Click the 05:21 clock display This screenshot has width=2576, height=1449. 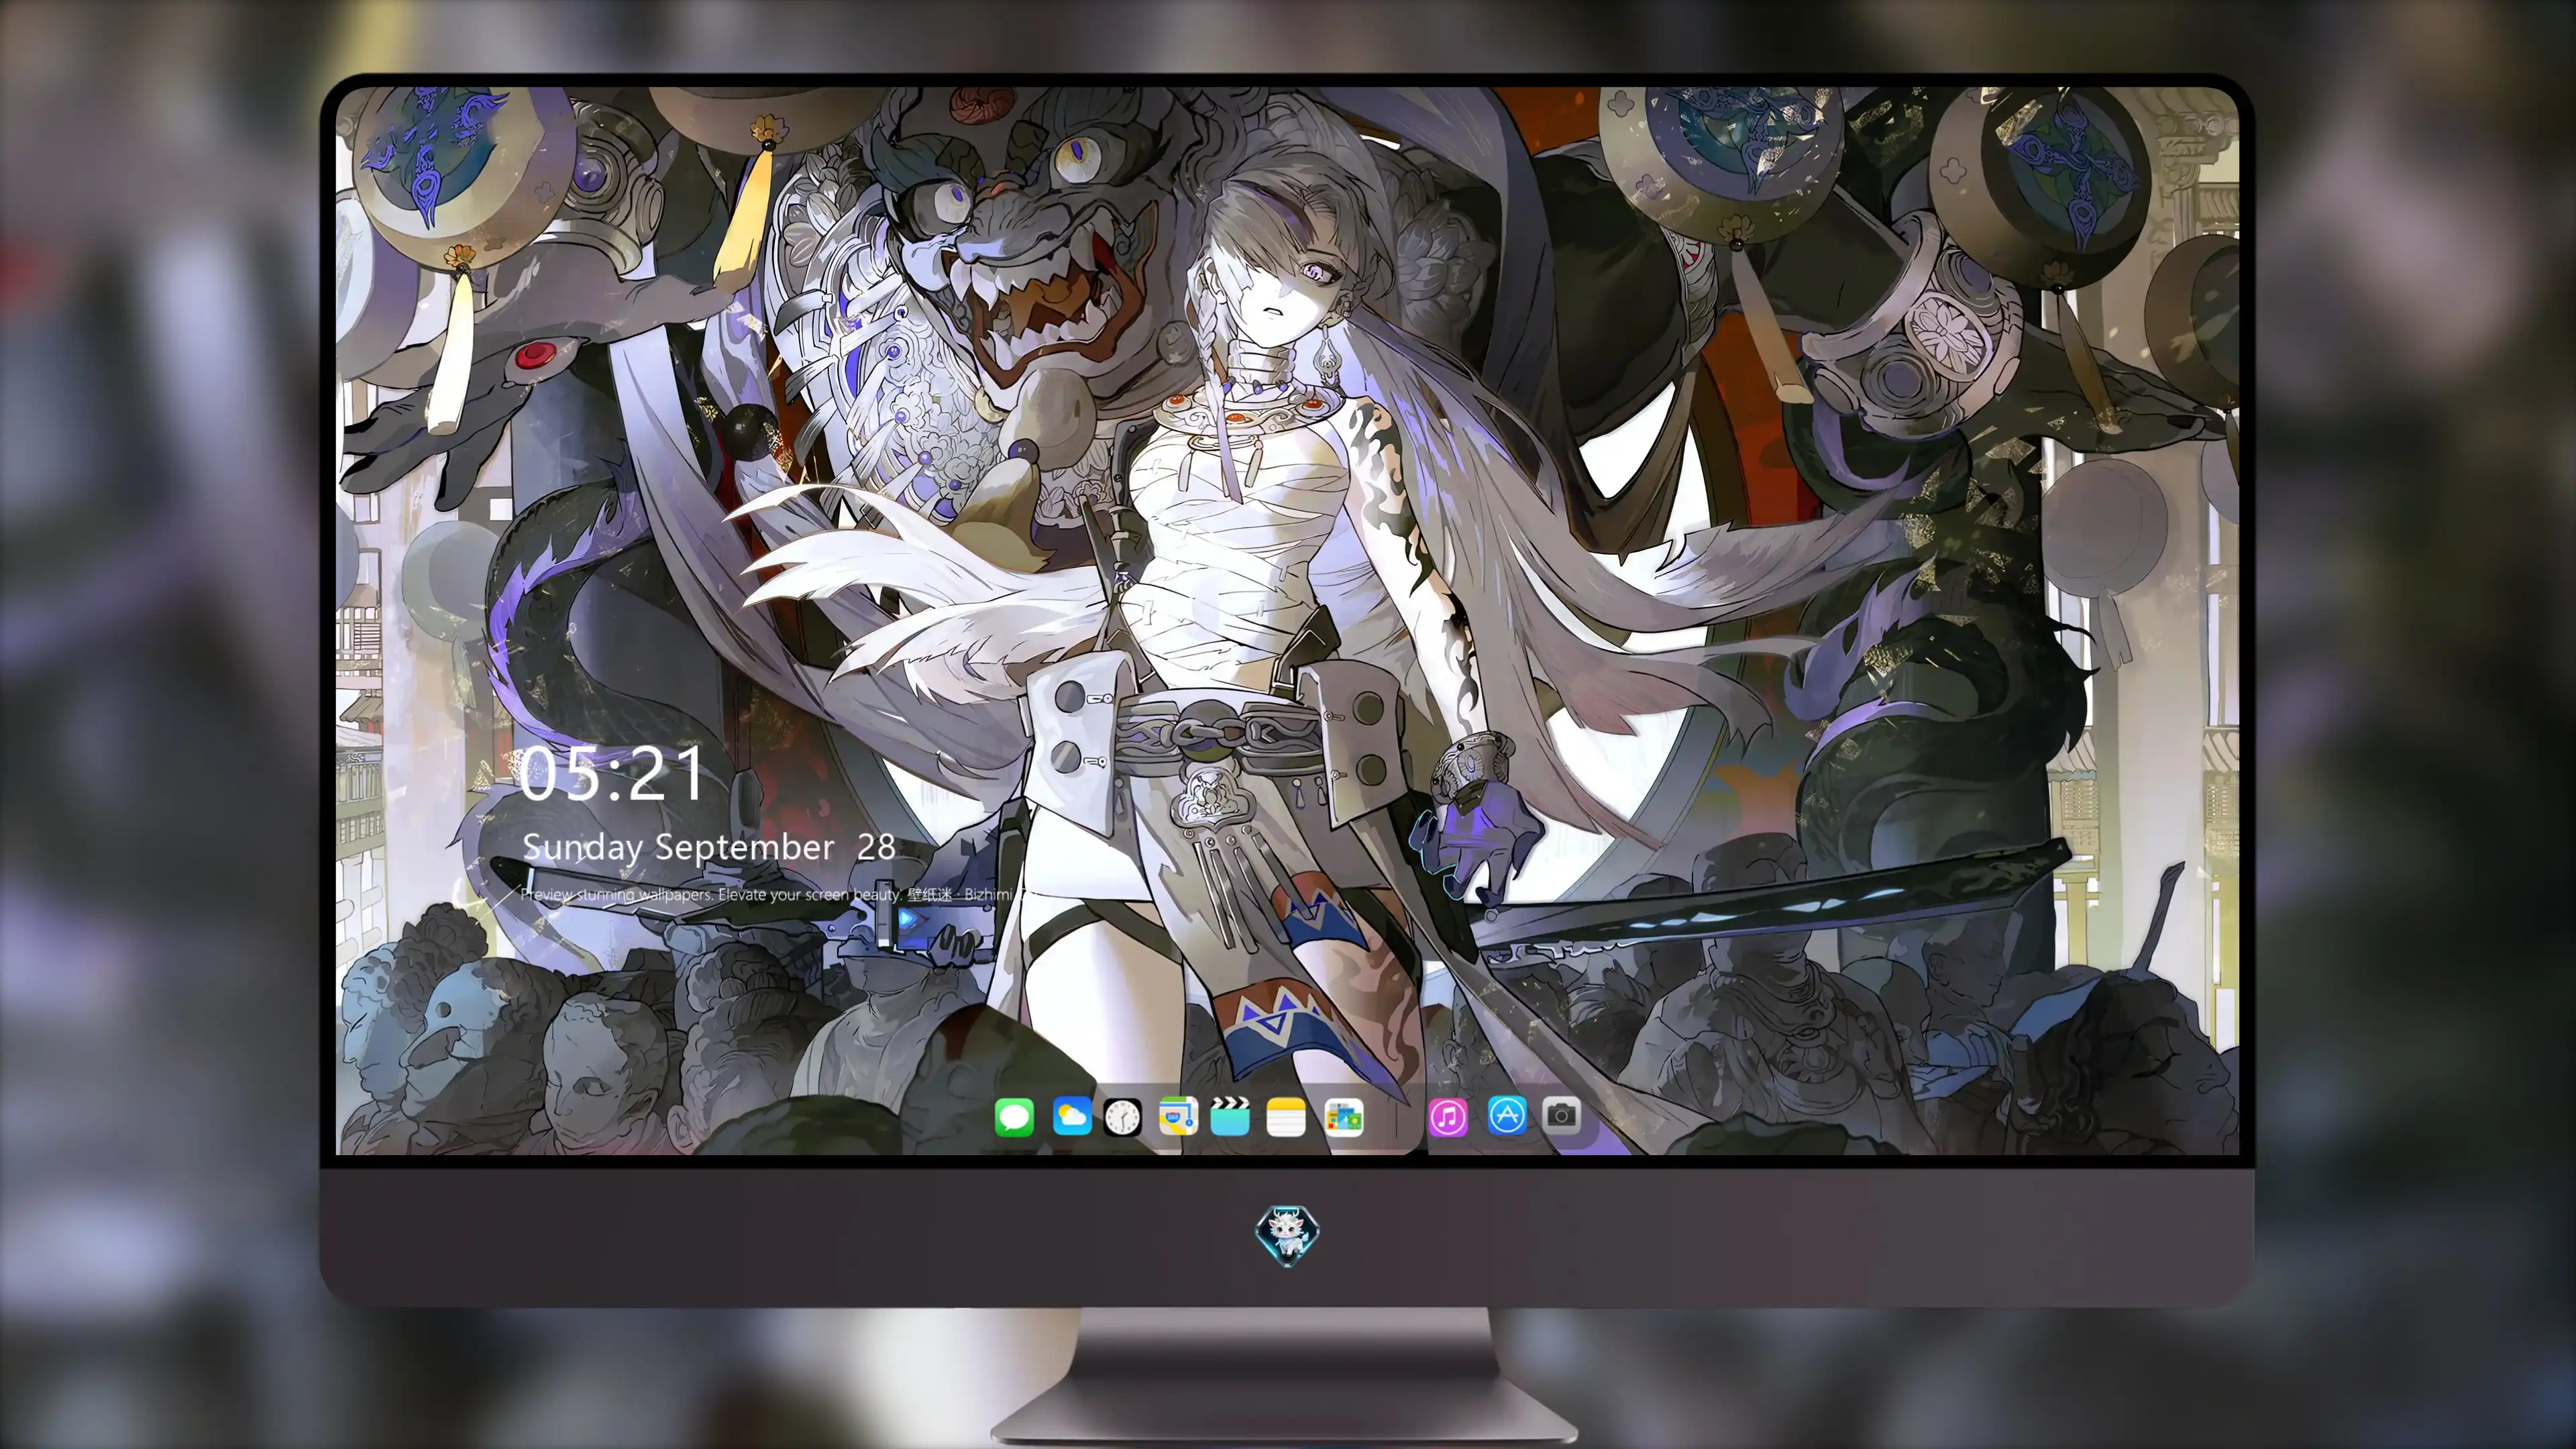click(x=611, y=774)
